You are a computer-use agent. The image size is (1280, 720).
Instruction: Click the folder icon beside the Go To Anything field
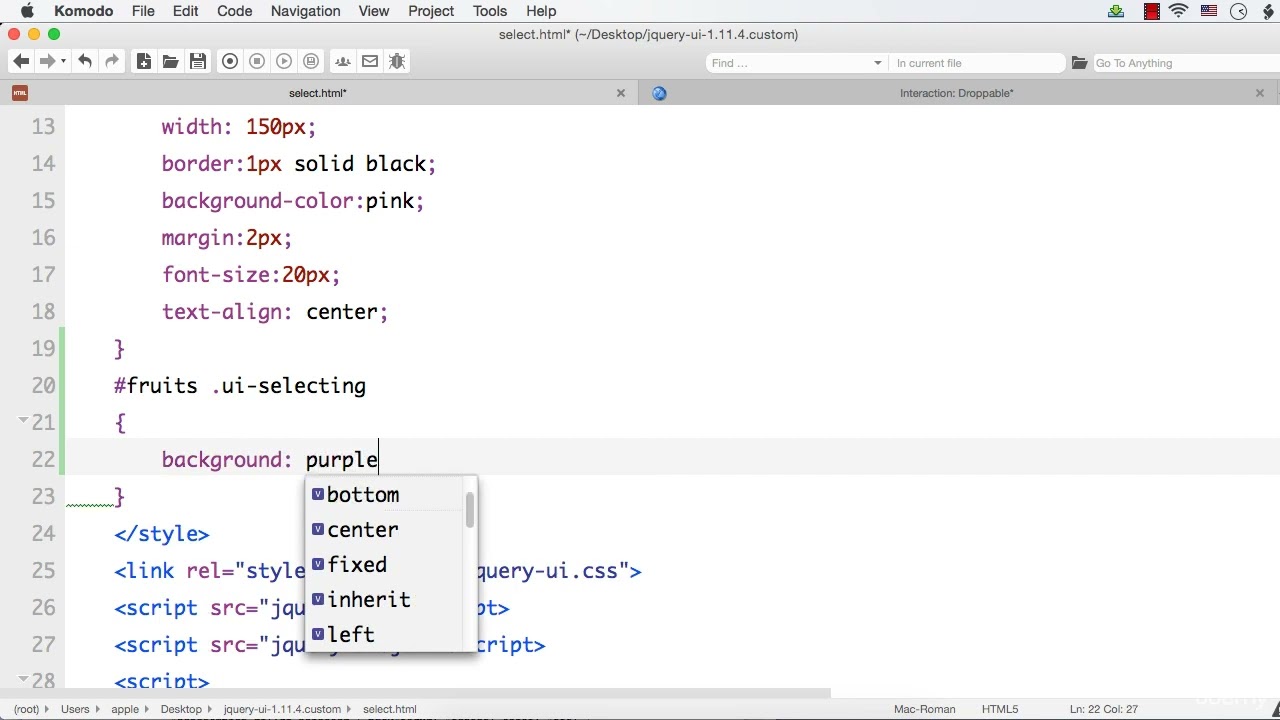[x=1079, y=63]
